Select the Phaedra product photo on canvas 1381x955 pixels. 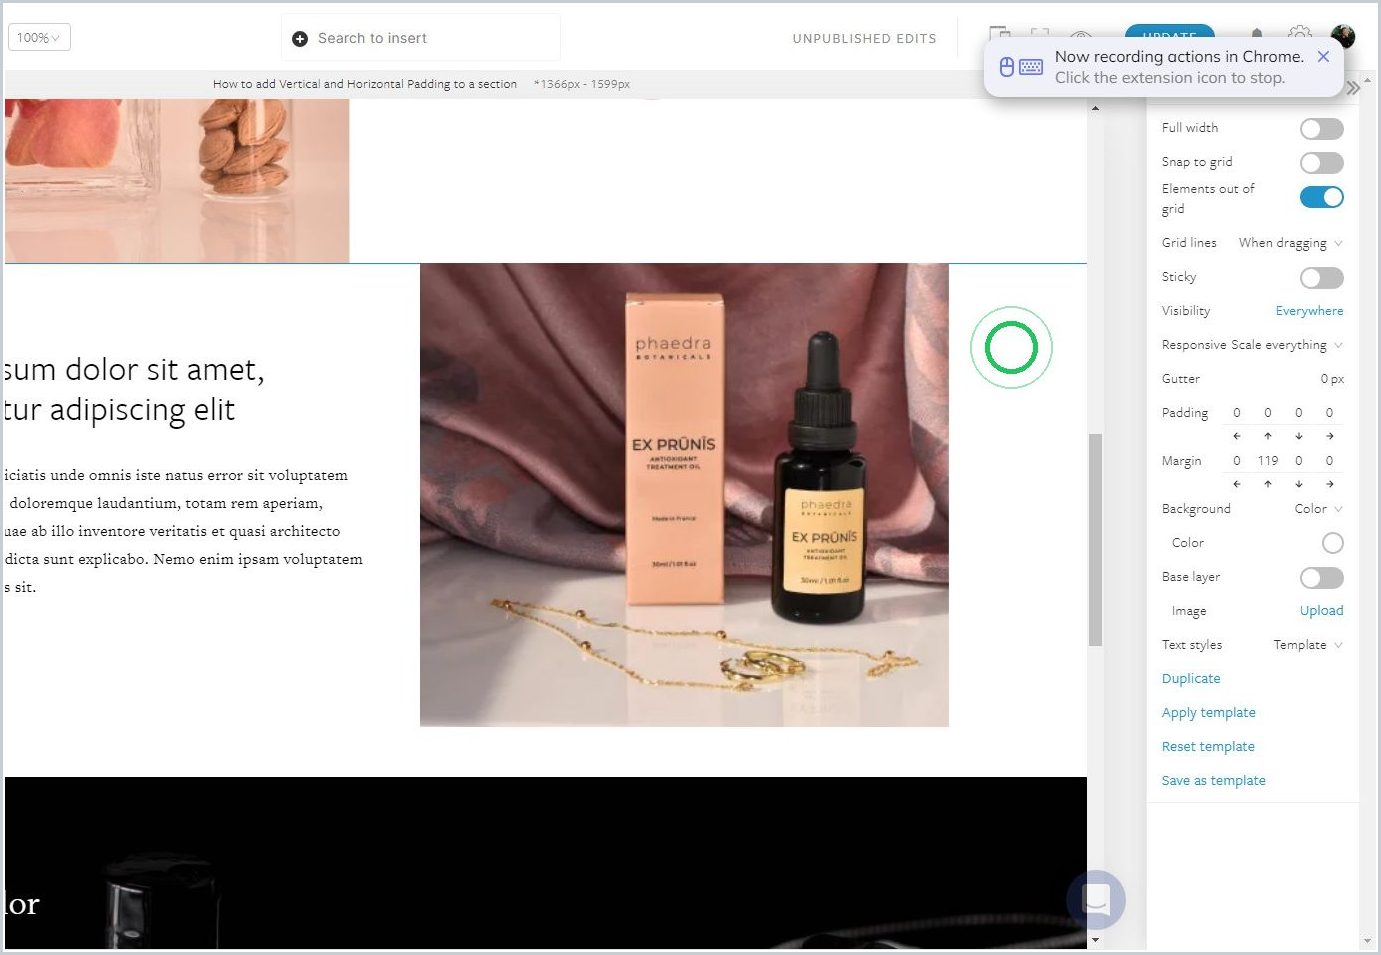(684, 495)
